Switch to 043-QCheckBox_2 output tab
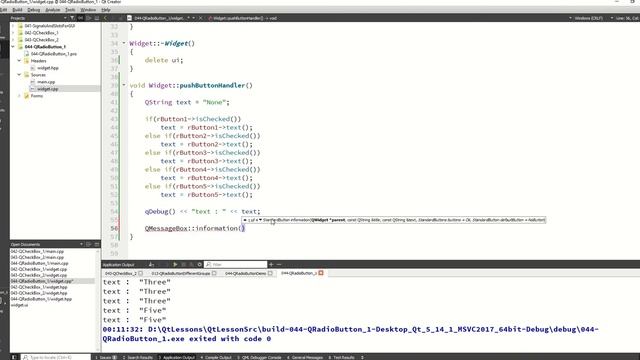The width and height of the screenshot is (640, 360). click(x=121, y=273)
